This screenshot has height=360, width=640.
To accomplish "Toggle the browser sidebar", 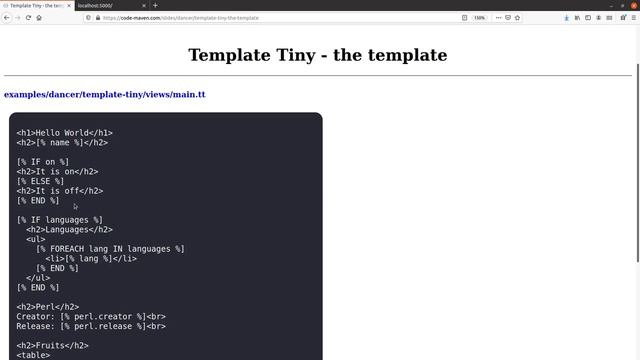I will point(588,18).
